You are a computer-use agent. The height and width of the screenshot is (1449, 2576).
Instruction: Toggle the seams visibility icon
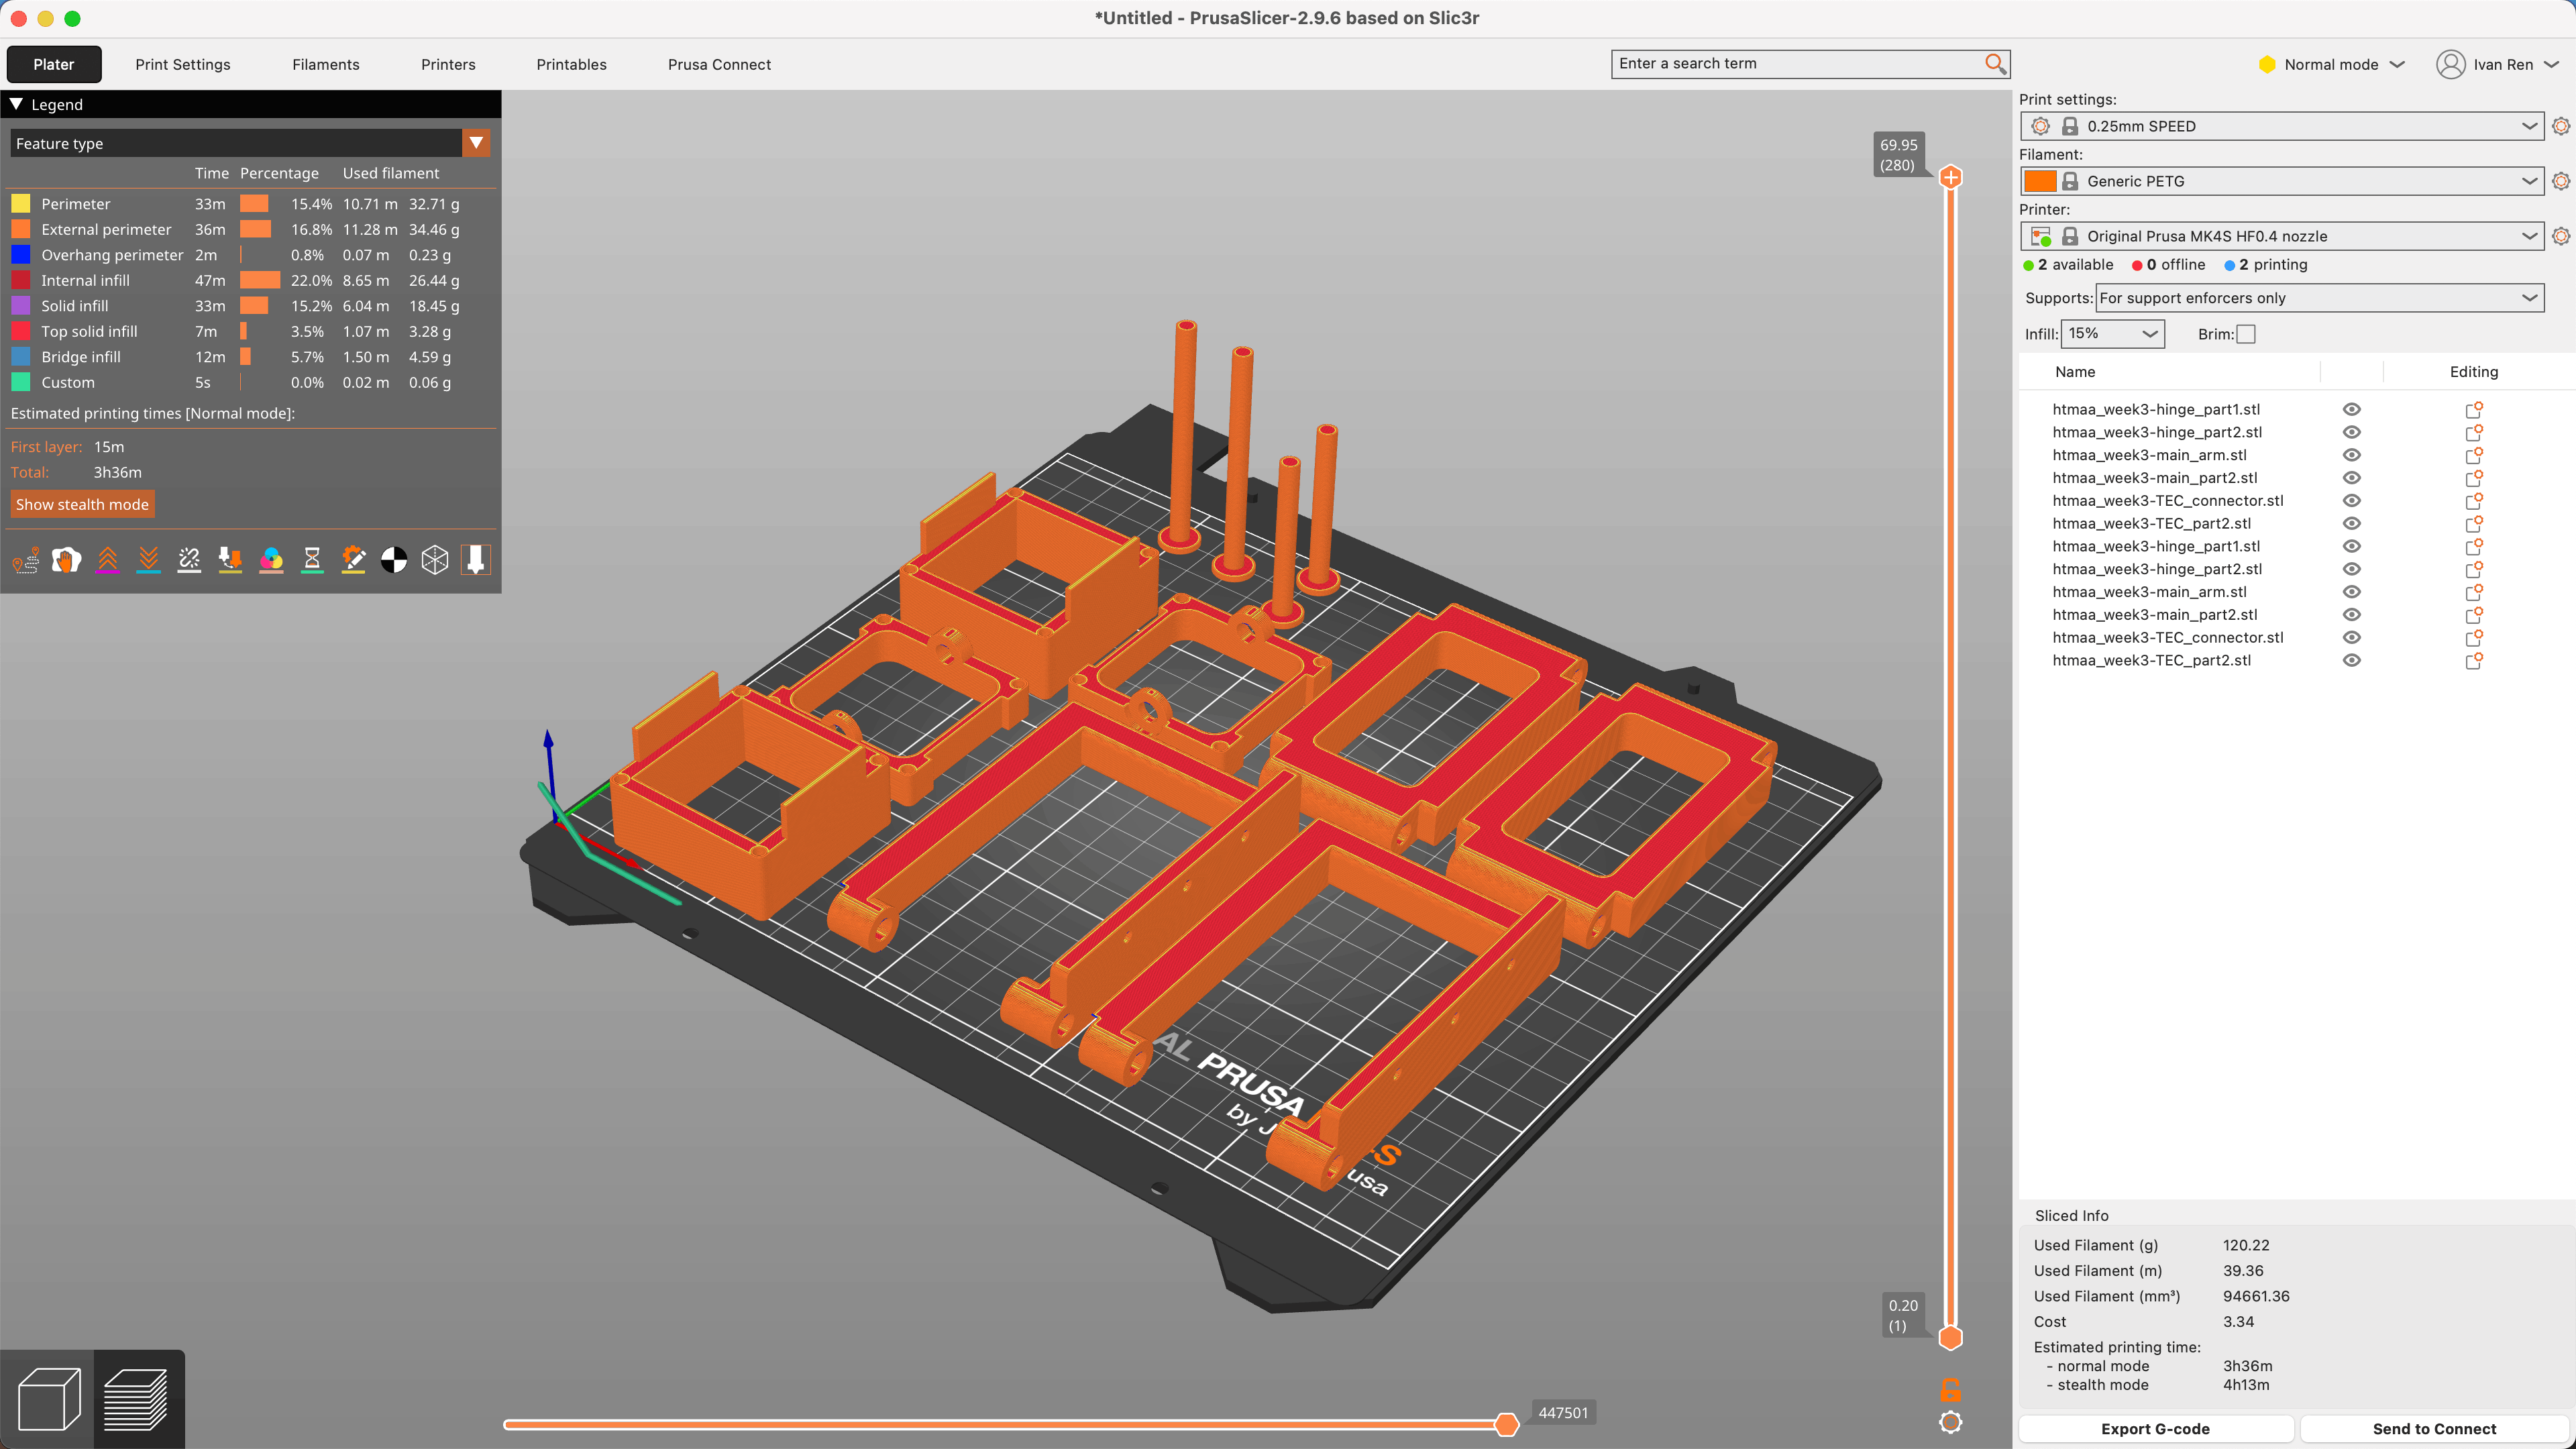pyautogui.click(x=189, y=560)
